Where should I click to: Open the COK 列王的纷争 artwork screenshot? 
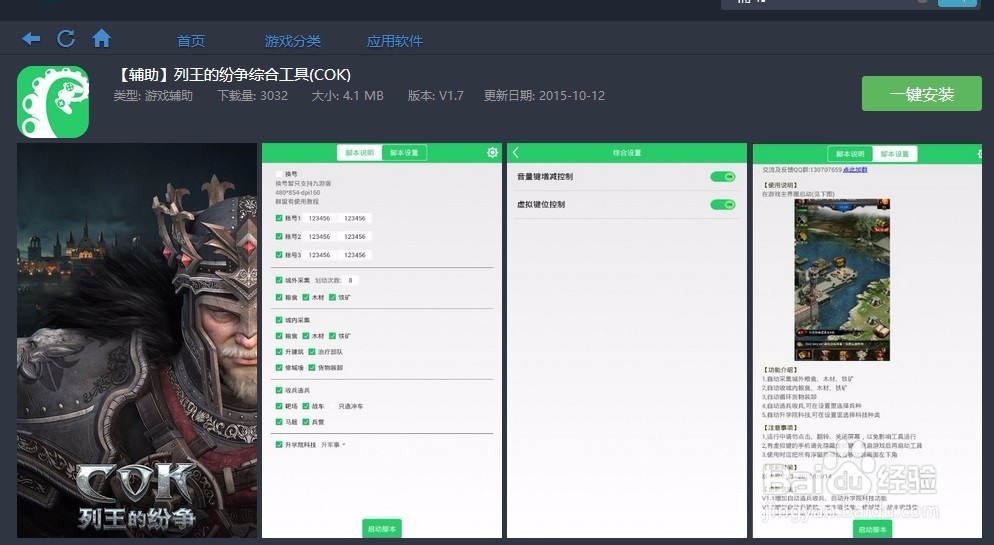pos(137,340)
